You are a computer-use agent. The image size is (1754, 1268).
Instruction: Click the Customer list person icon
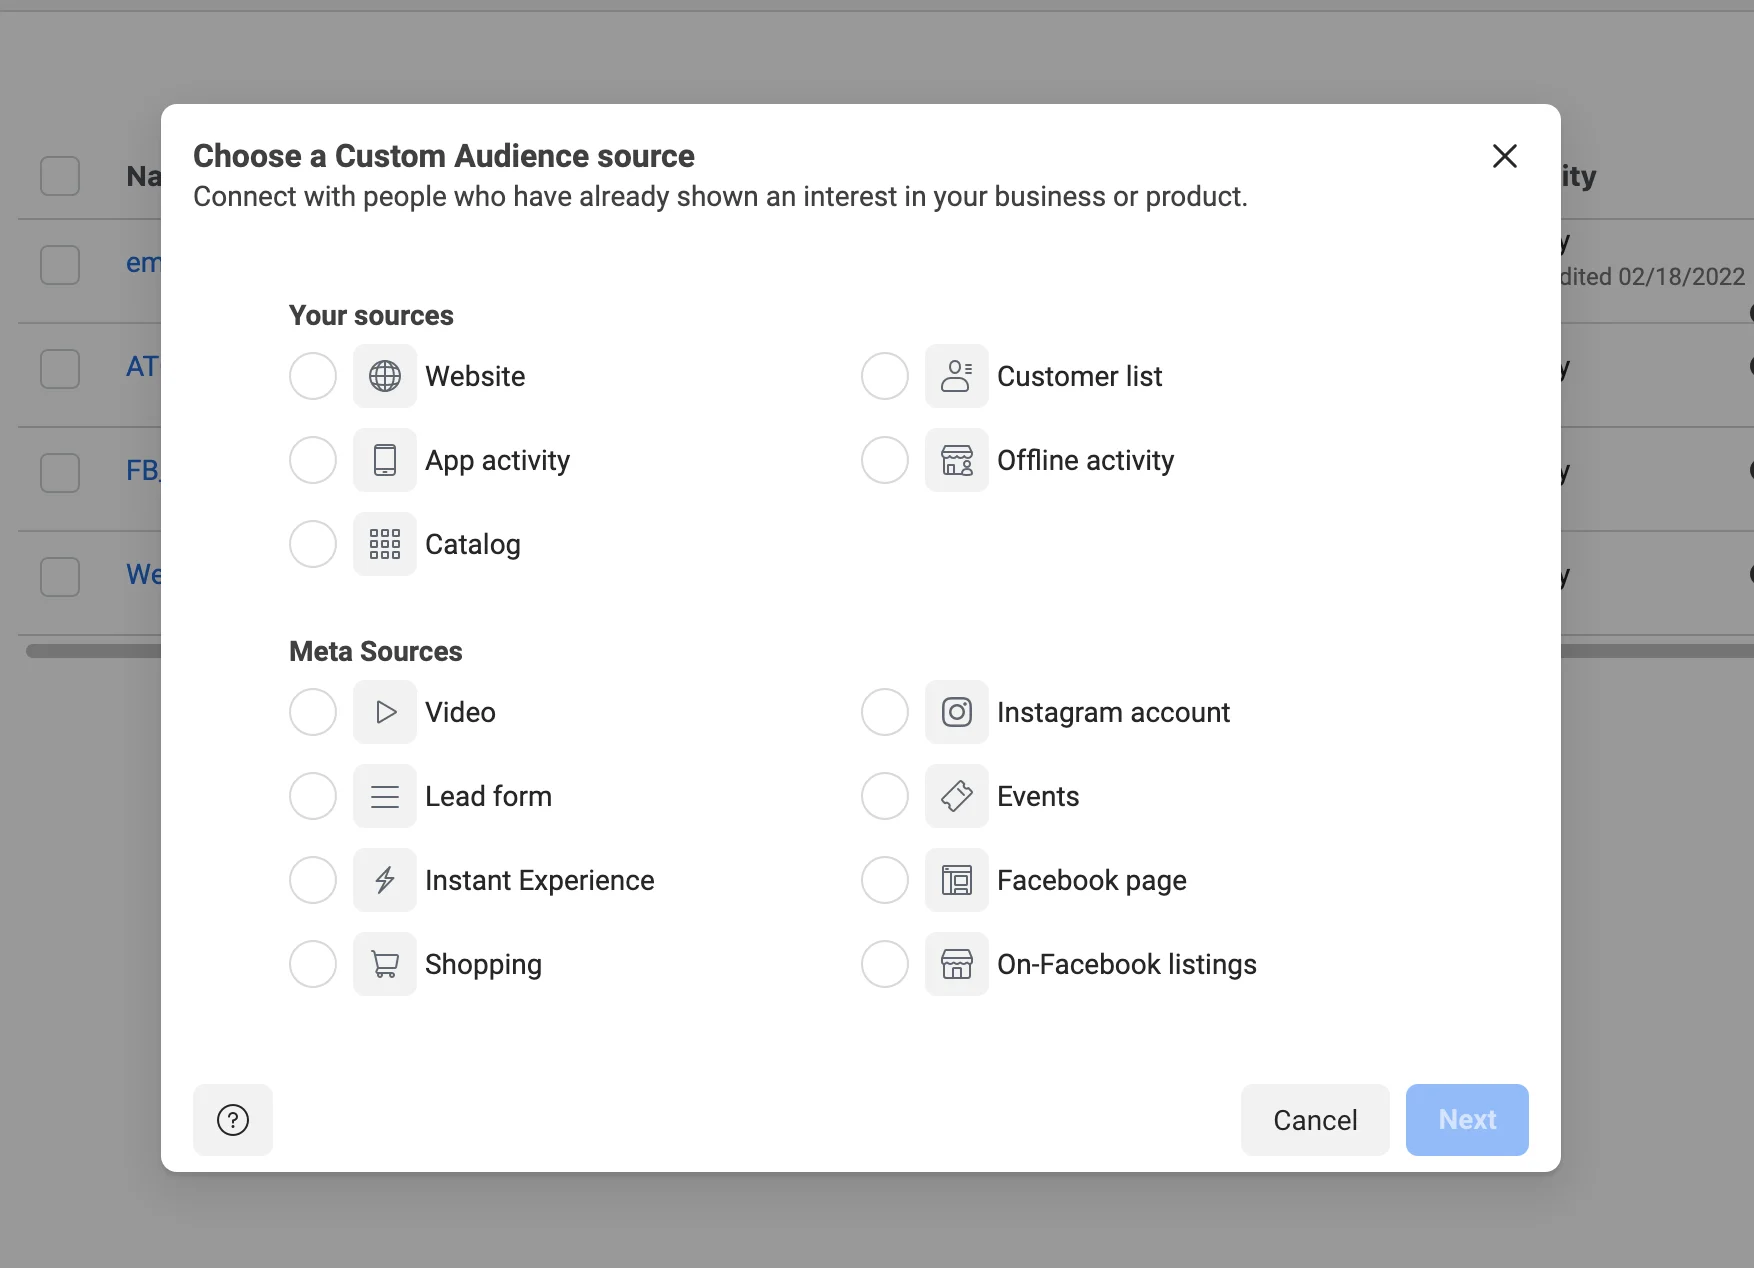coord(957,376)
